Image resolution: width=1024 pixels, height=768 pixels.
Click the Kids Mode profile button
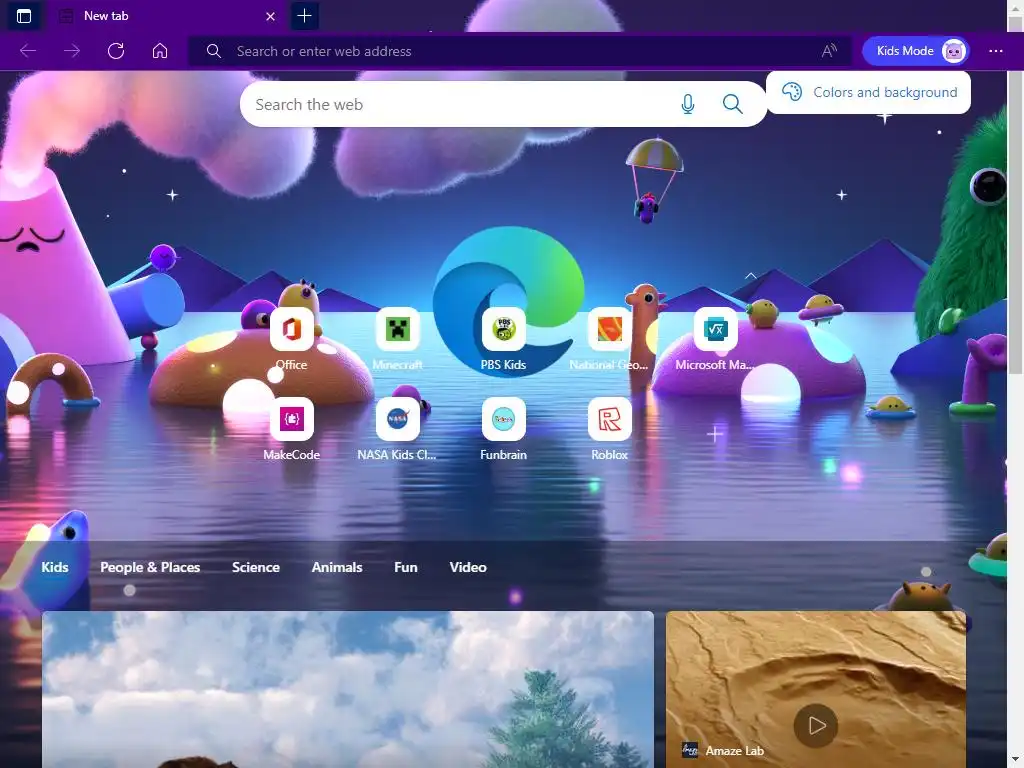[915, 51]
